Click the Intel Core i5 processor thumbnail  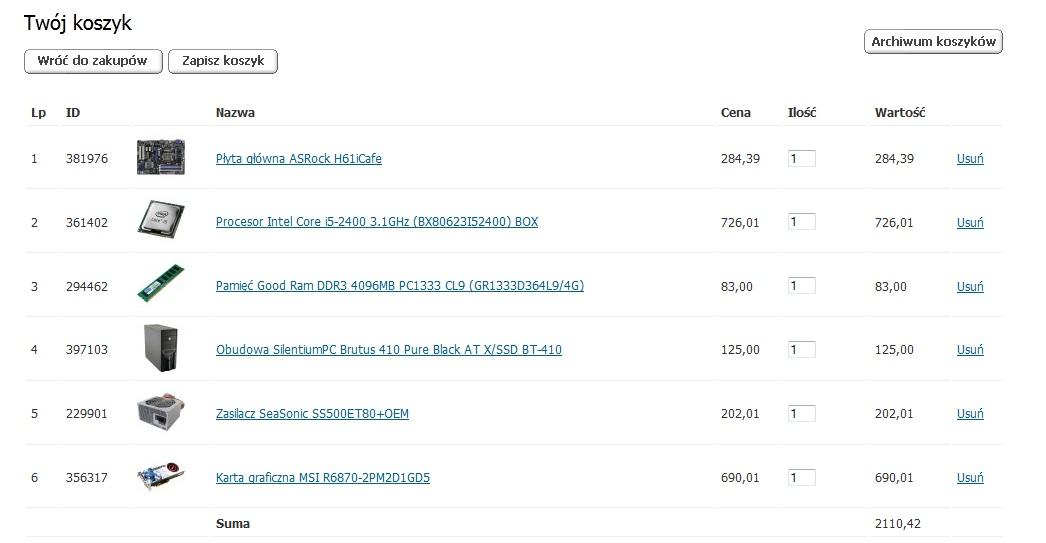[161, 219]
